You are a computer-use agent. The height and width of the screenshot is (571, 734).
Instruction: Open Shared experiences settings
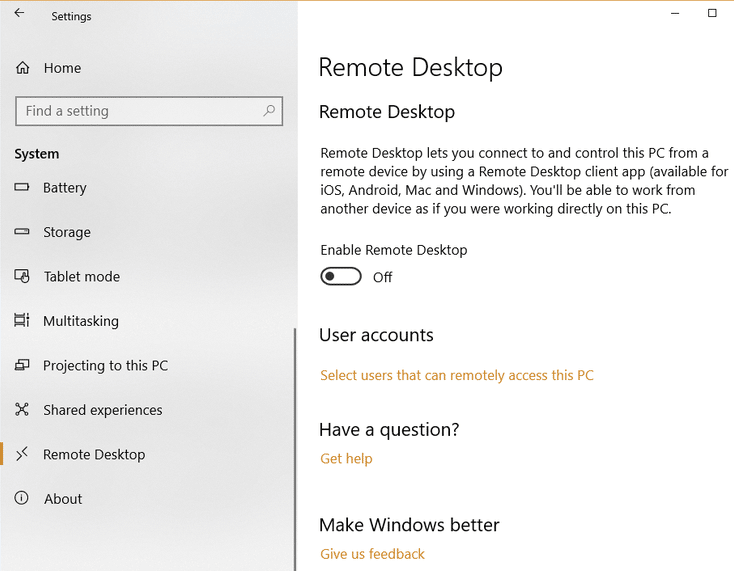(x=103, y=410)
